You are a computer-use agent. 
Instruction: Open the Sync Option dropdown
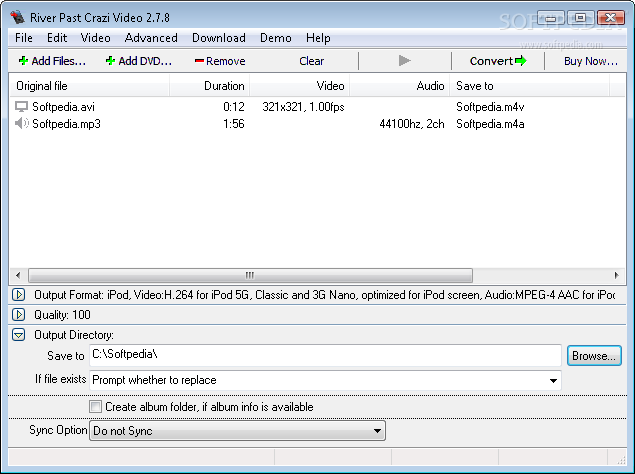click(x=237, y=431)
